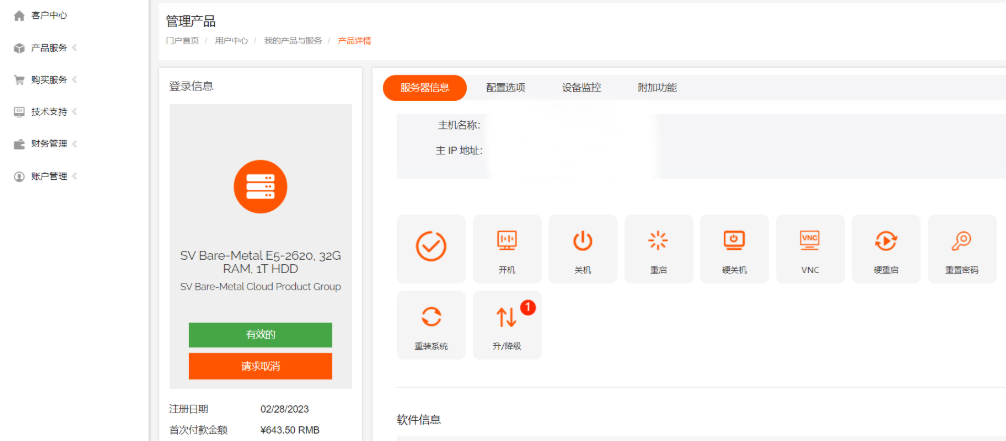
Task: Select the 服务器信息 tab
Action: coord(425,88)
